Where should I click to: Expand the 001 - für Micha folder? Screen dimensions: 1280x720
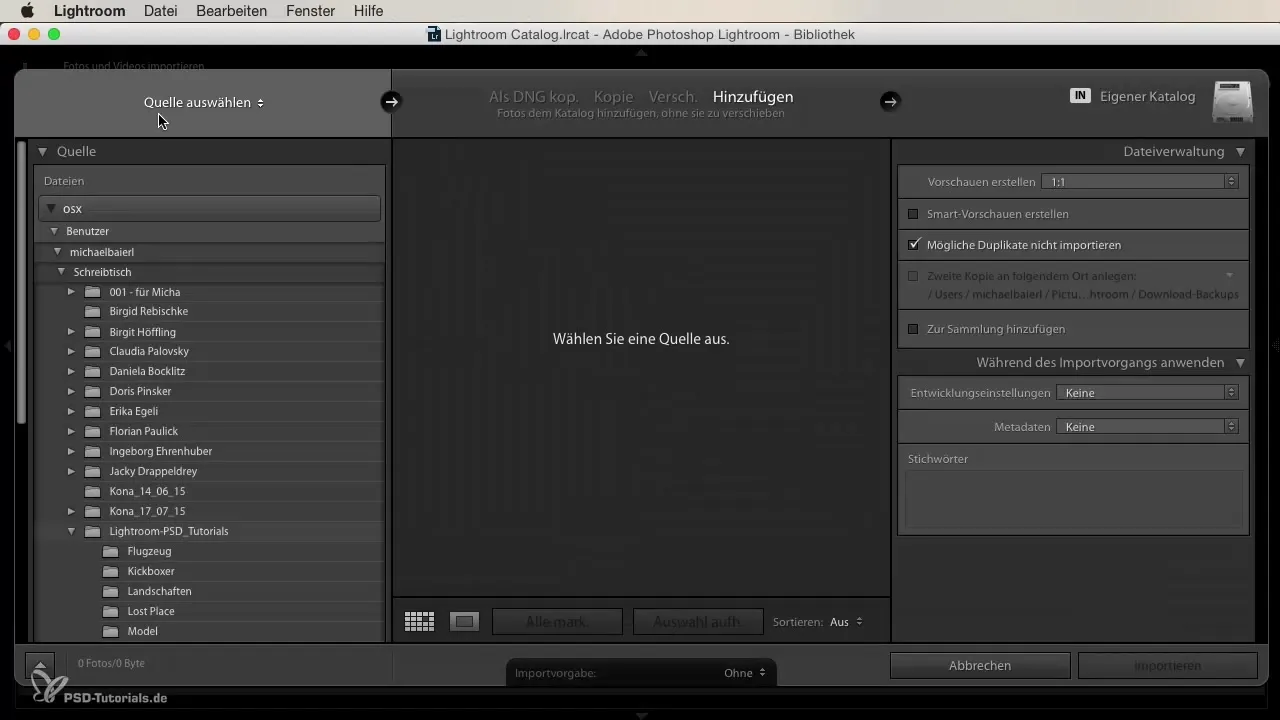pos(72,291)
